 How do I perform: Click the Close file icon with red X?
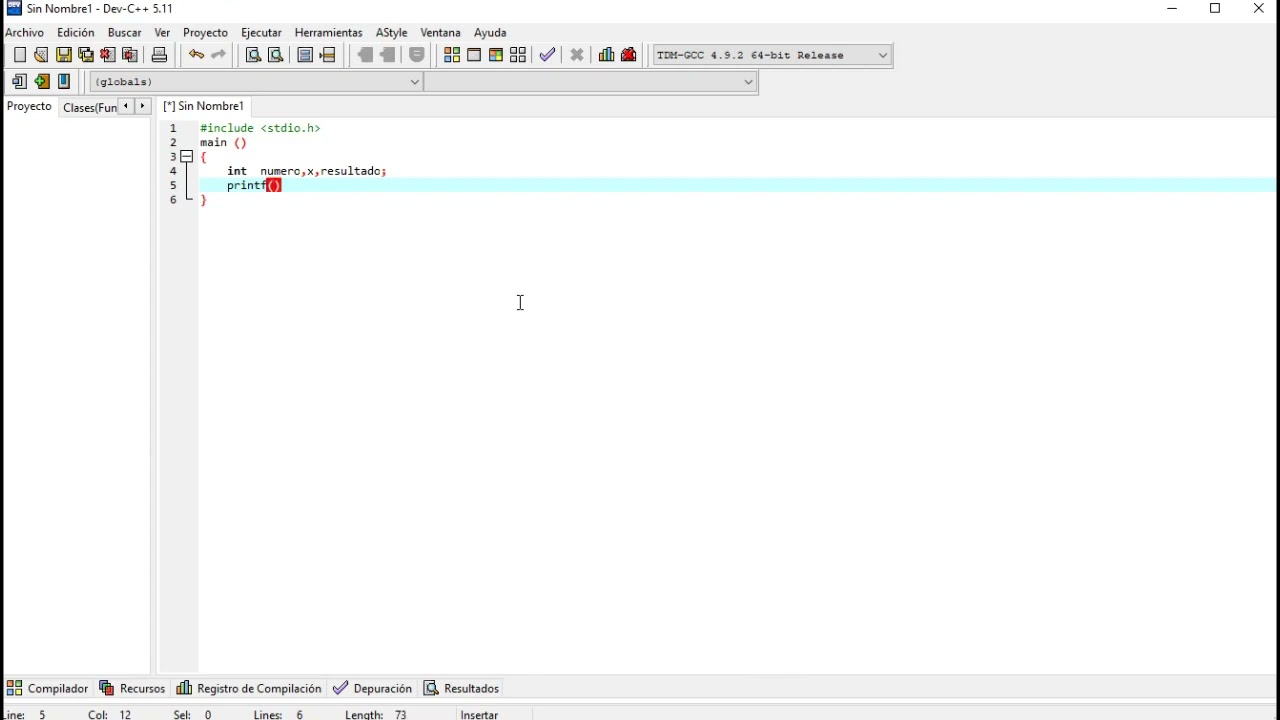(x=108, y=55)
